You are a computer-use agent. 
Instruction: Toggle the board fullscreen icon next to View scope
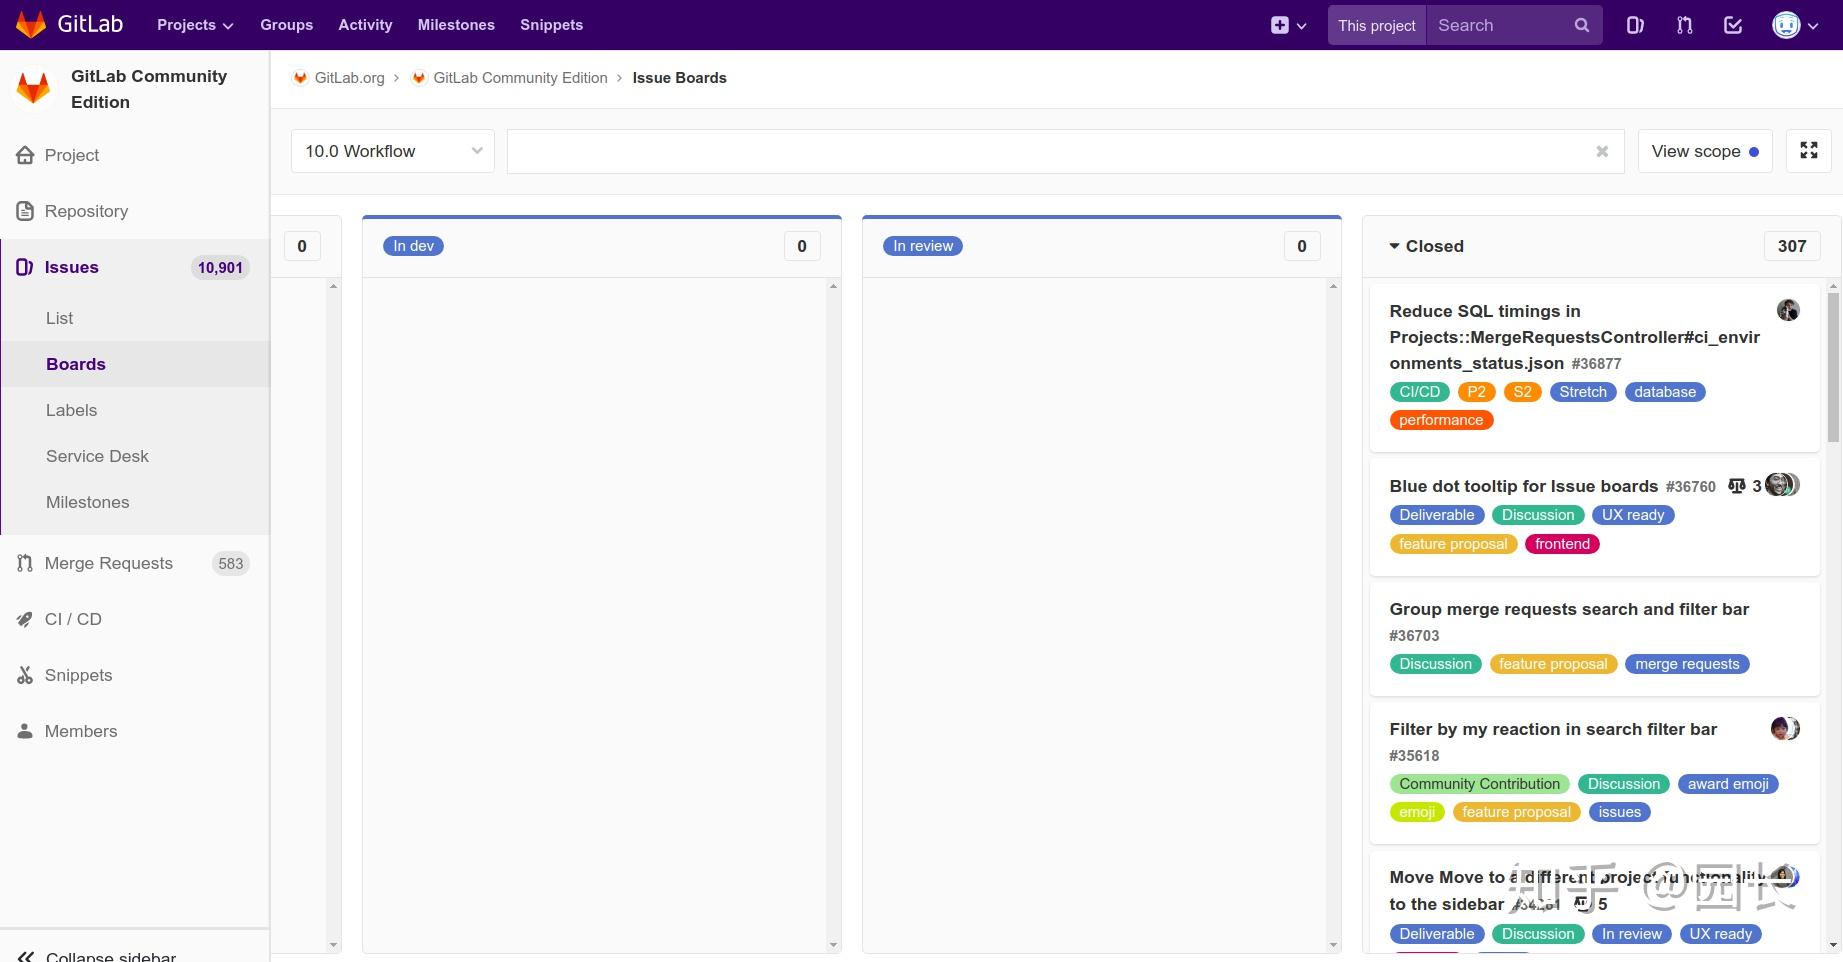click(x=1809, y=151)
